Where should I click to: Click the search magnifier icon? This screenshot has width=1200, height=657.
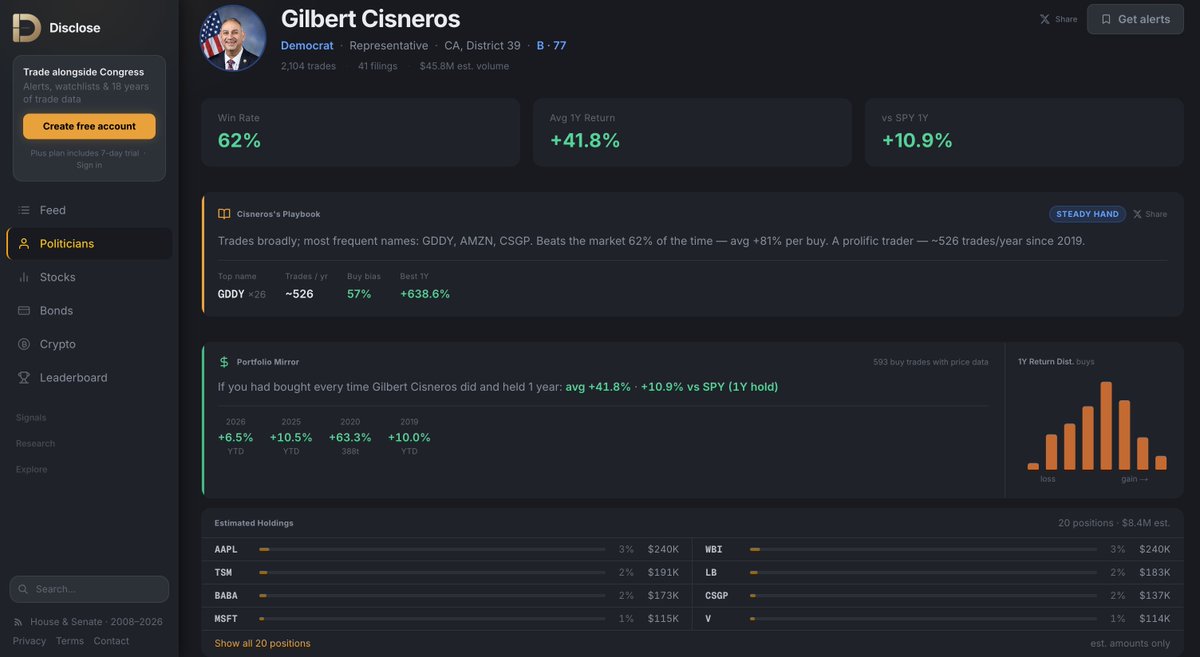(24, 589)
